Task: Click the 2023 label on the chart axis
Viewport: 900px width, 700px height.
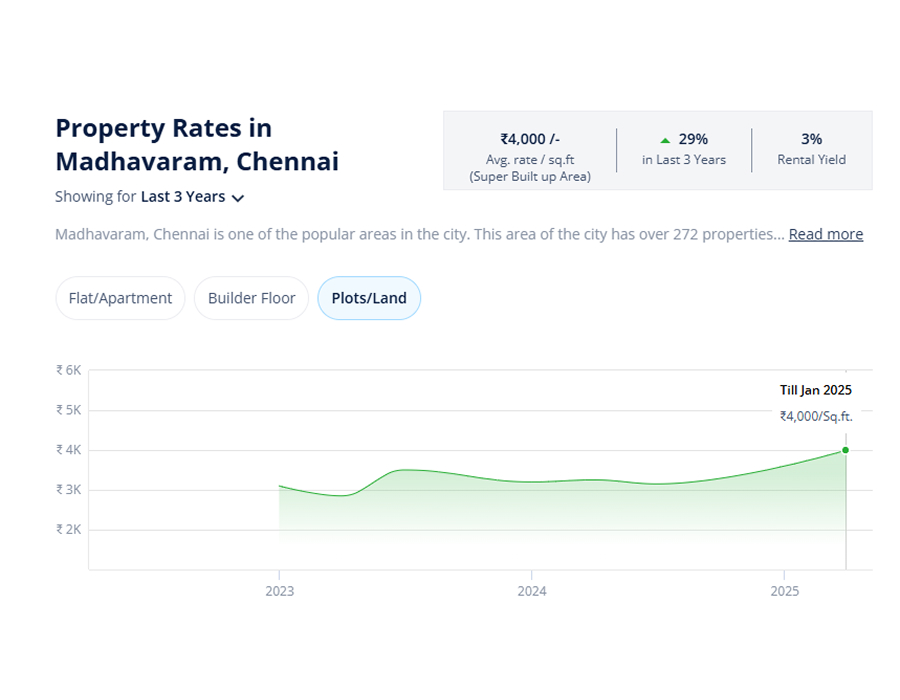Action: [279, 591]
